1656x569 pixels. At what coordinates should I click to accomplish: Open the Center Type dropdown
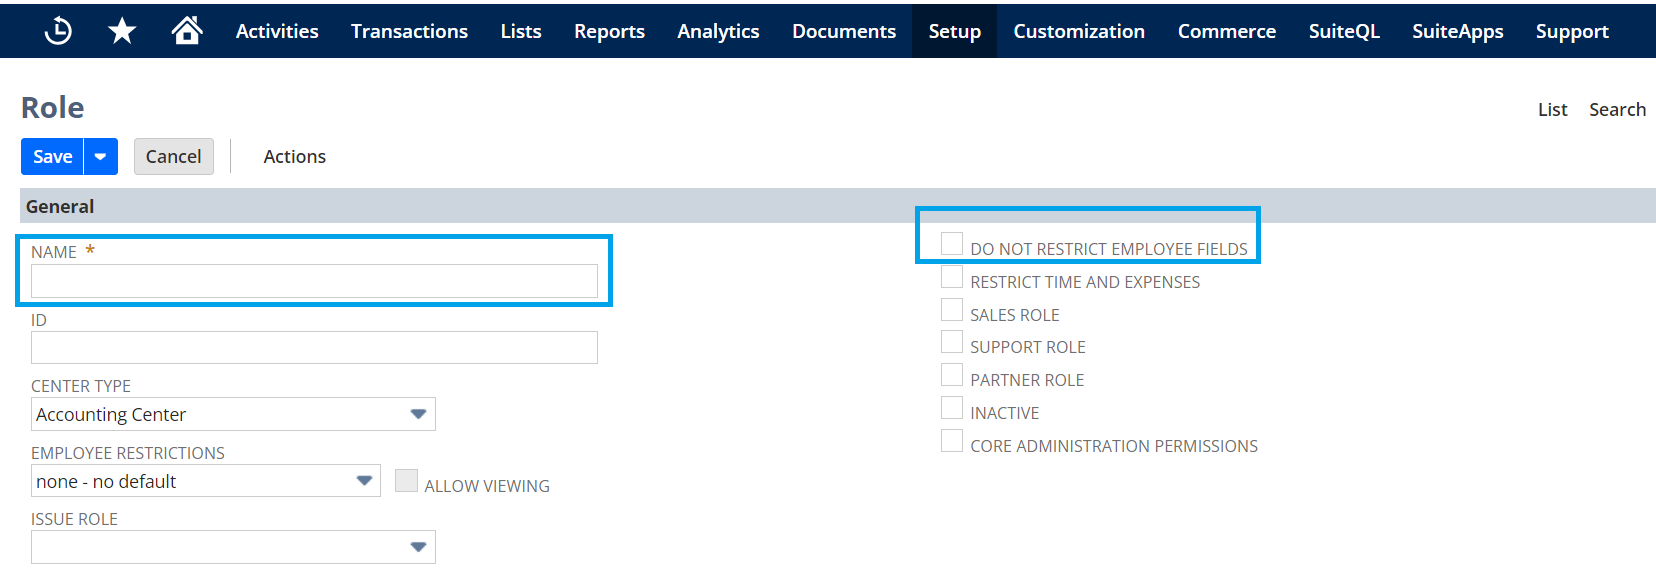233,414
